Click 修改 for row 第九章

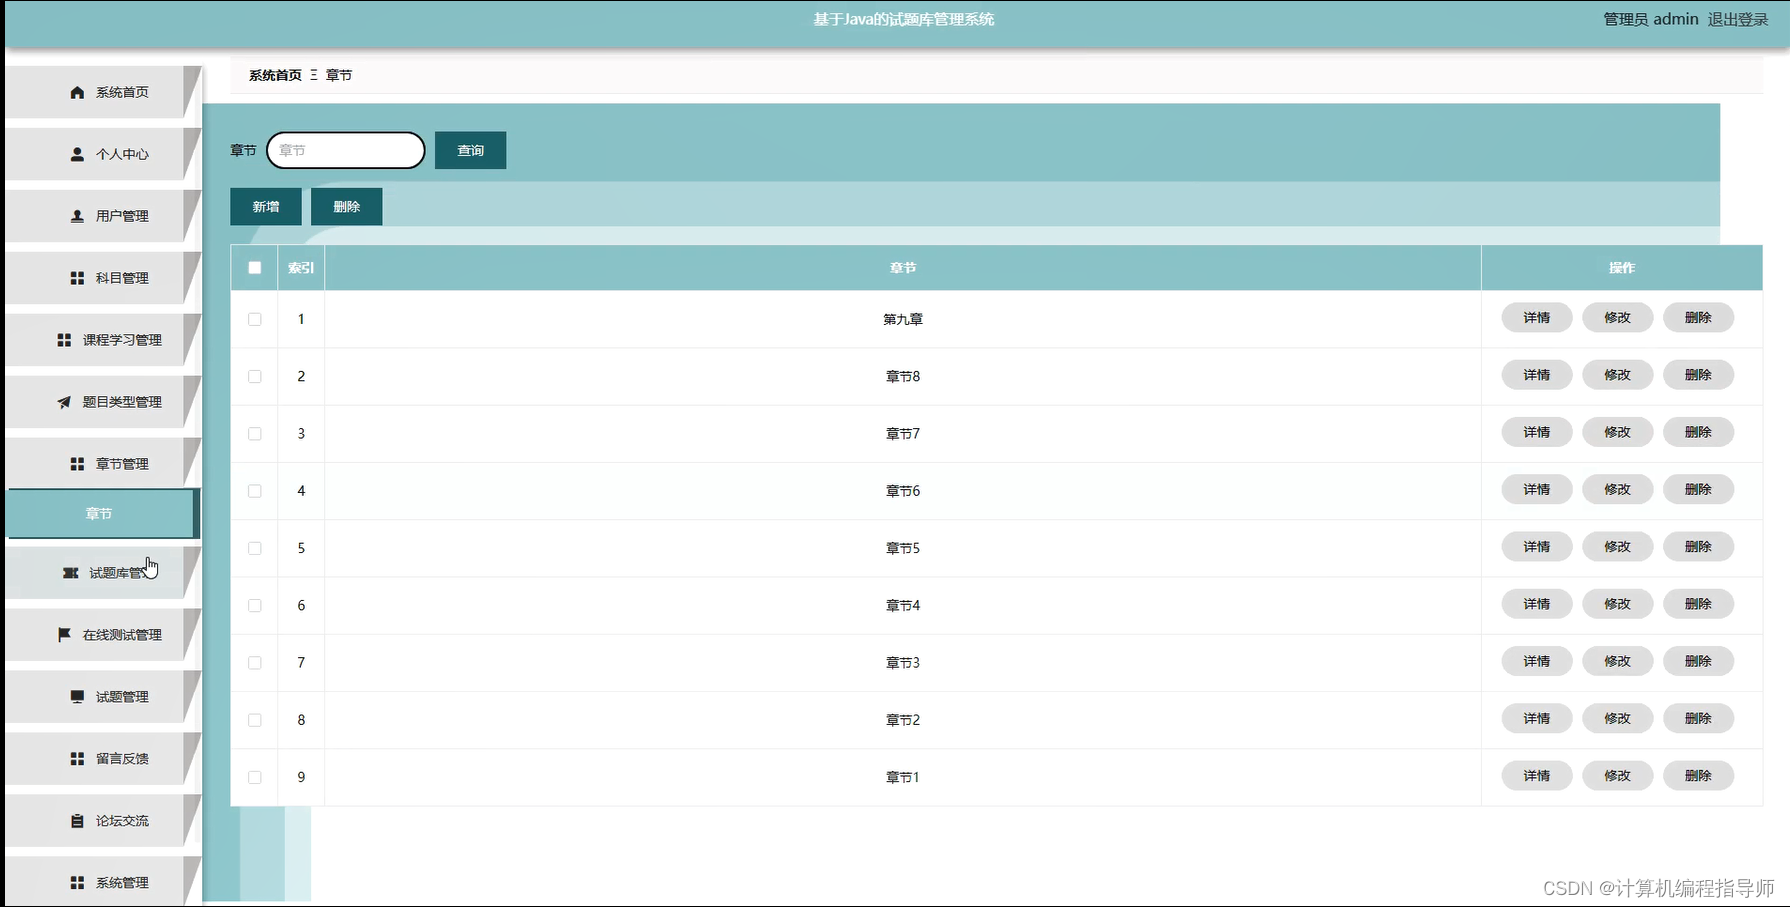1617,318
